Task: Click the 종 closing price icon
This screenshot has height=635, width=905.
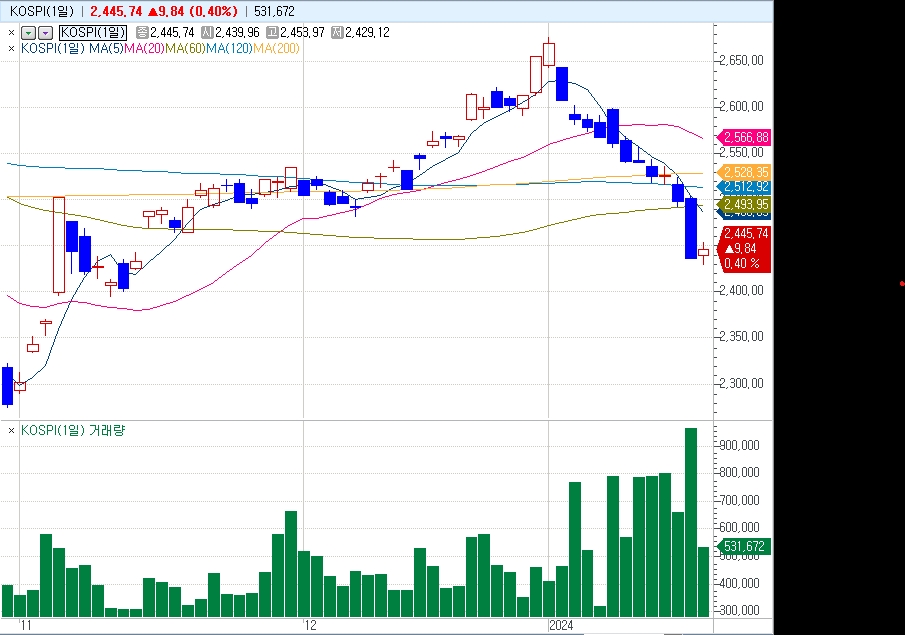Action: click(143, 32)
